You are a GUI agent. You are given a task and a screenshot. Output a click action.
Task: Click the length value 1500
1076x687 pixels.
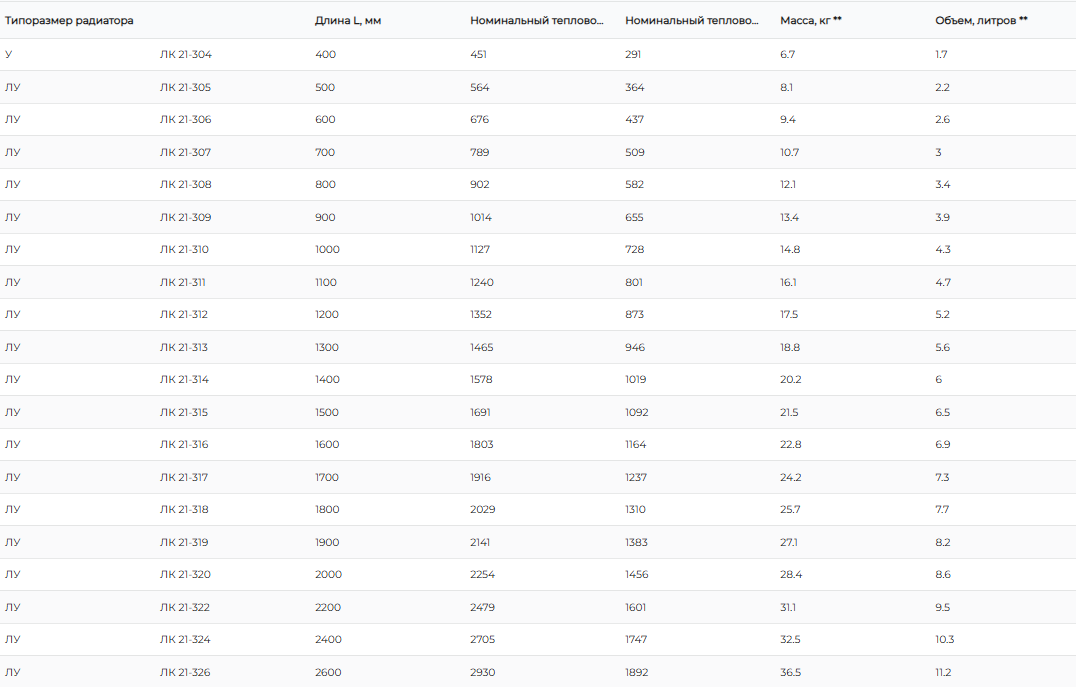pyautogui.click(x=327, y=412)
